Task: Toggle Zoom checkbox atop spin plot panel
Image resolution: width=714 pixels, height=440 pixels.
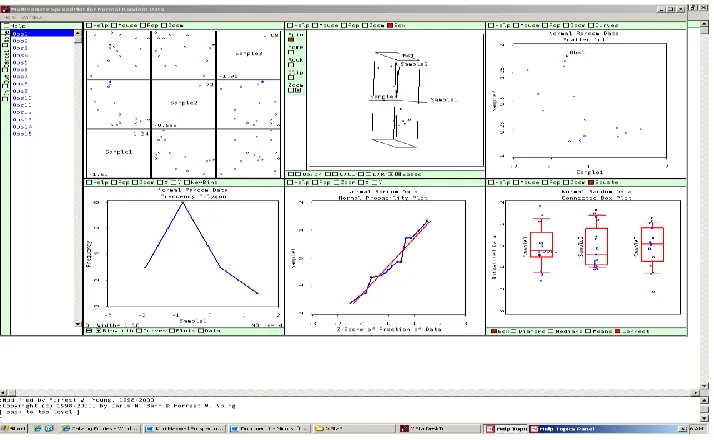Action: (365, 26)
